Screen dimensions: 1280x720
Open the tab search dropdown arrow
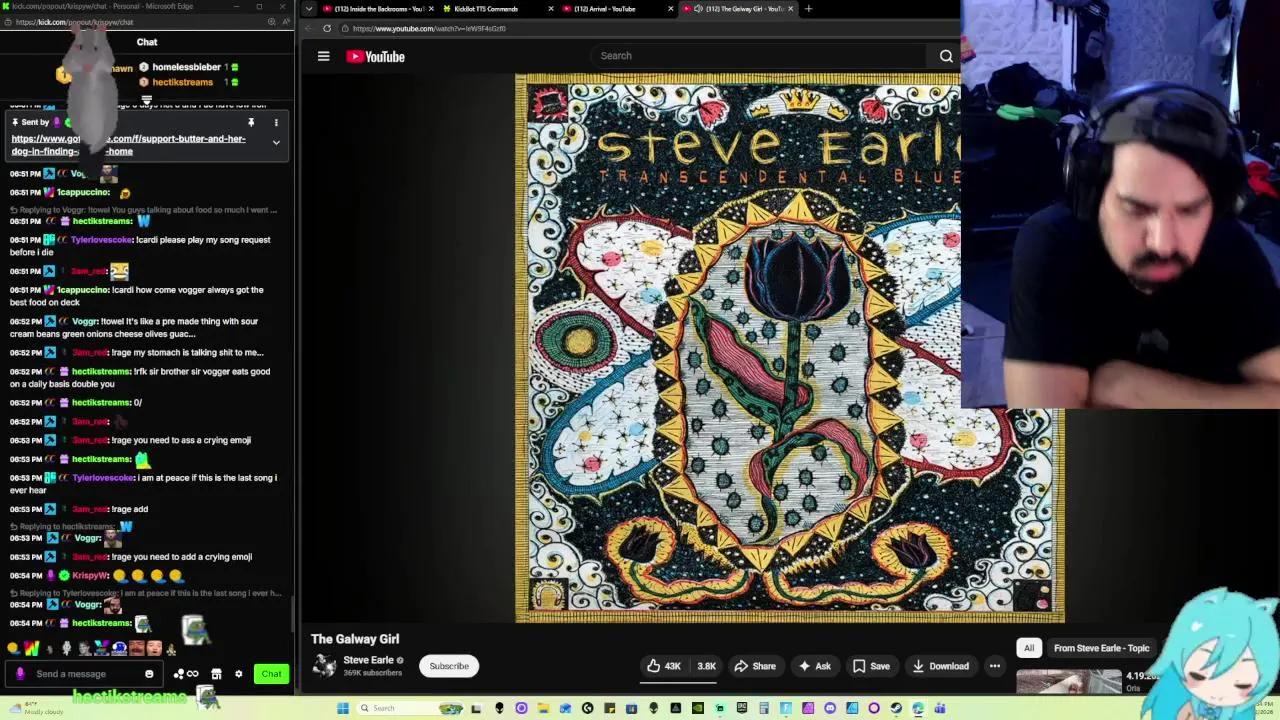[x=308, y=9]
